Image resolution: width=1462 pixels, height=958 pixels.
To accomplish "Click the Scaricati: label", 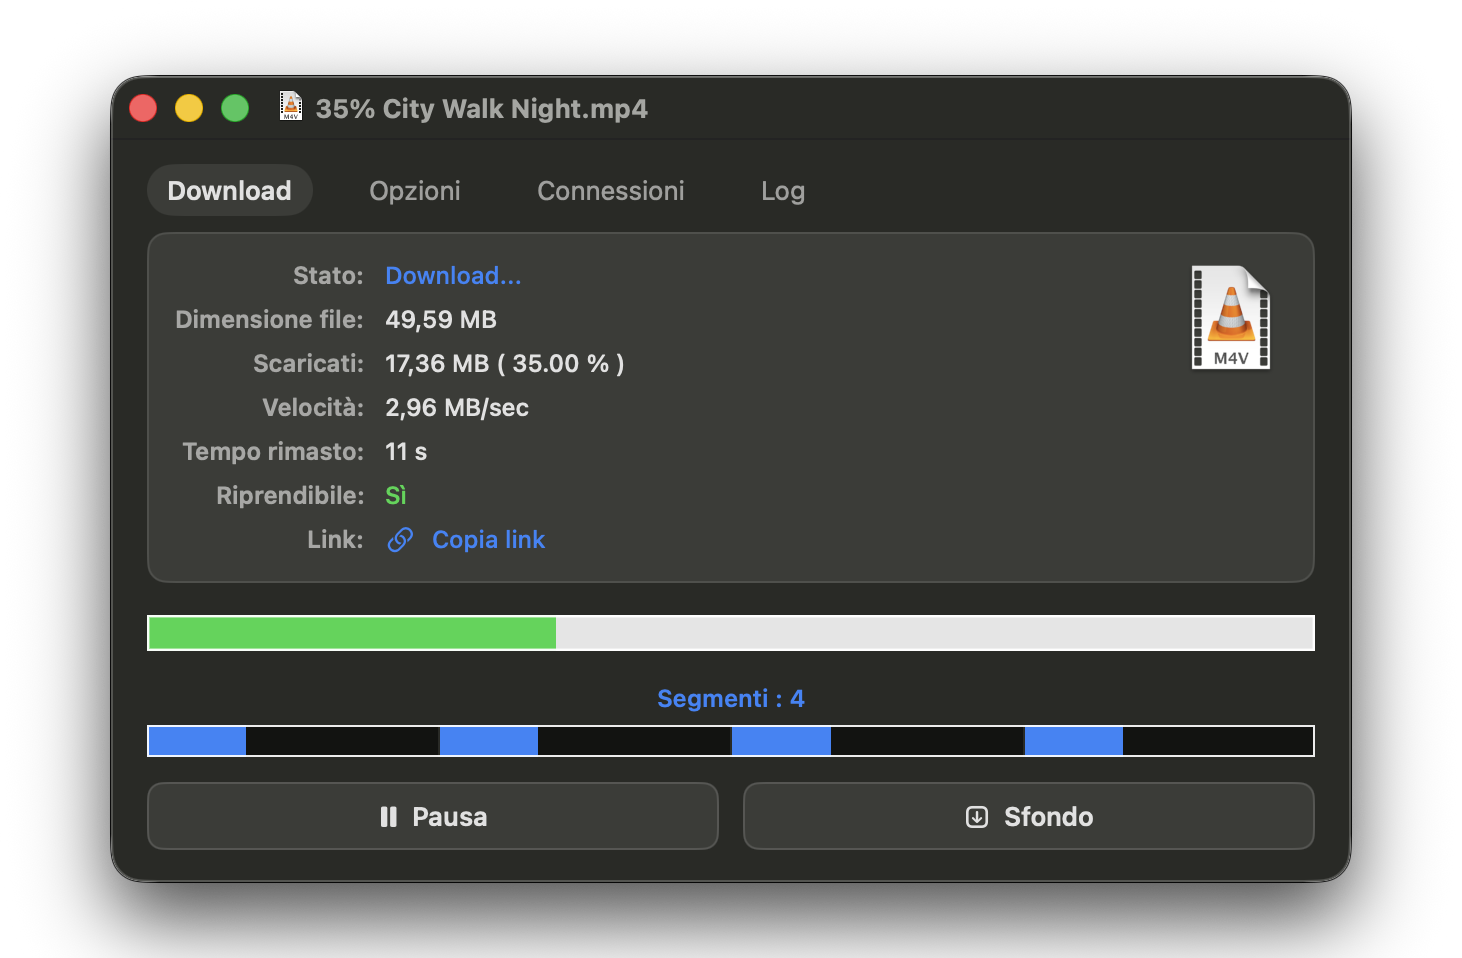I will (x=308, y=364).
